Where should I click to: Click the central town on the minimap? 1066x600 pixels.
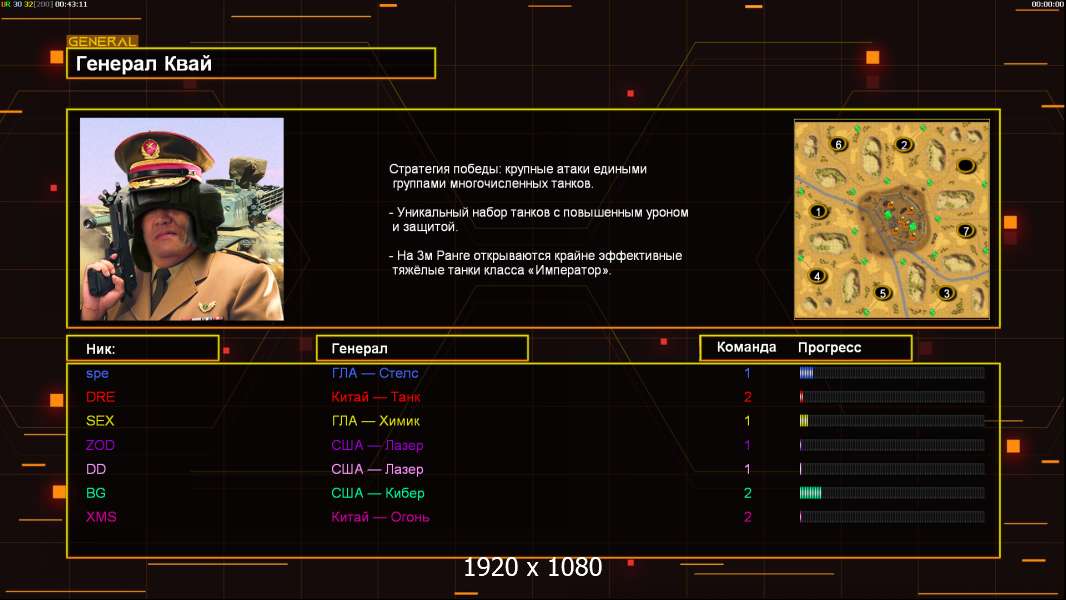899,218
